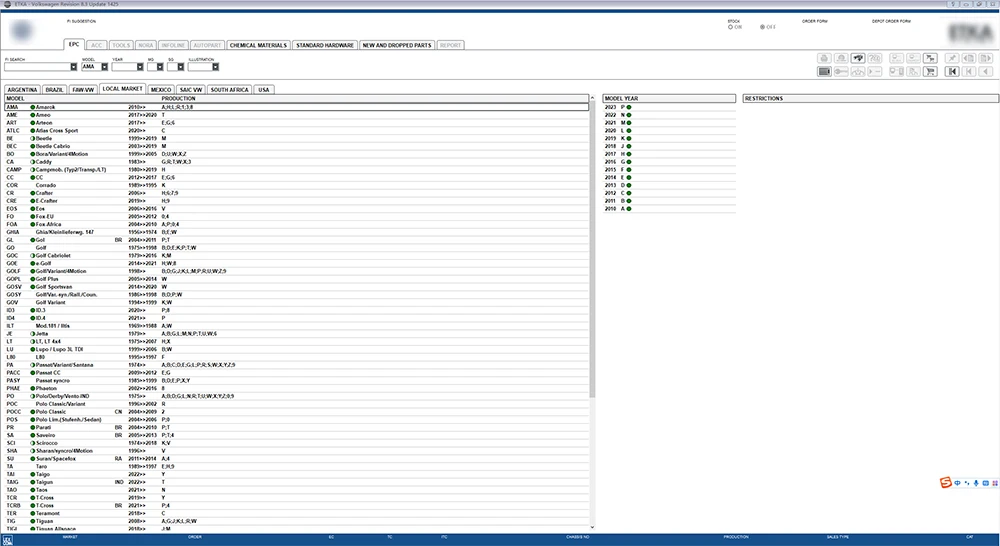
Task: Select the South Africa market tab
Action: pos(230,90)
